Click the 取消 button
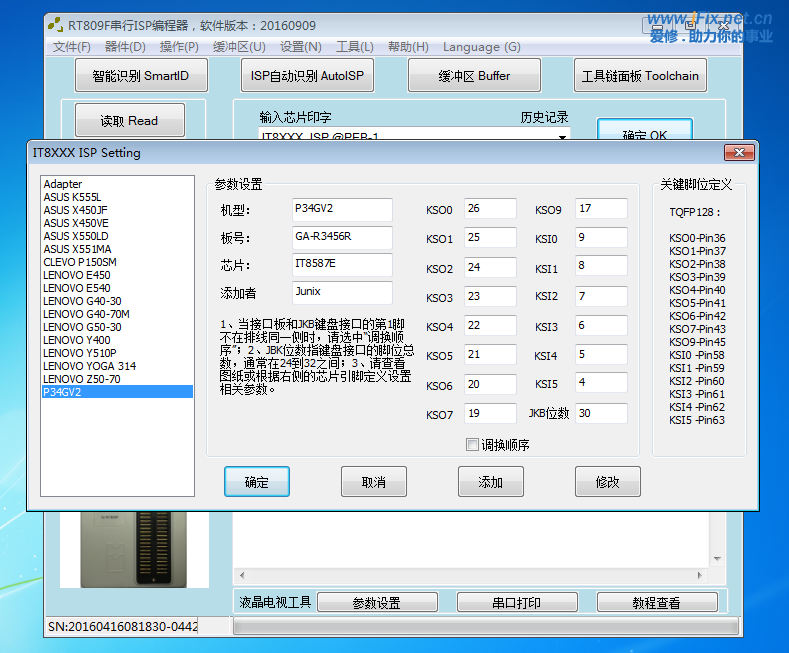 (x=373, y=482)
